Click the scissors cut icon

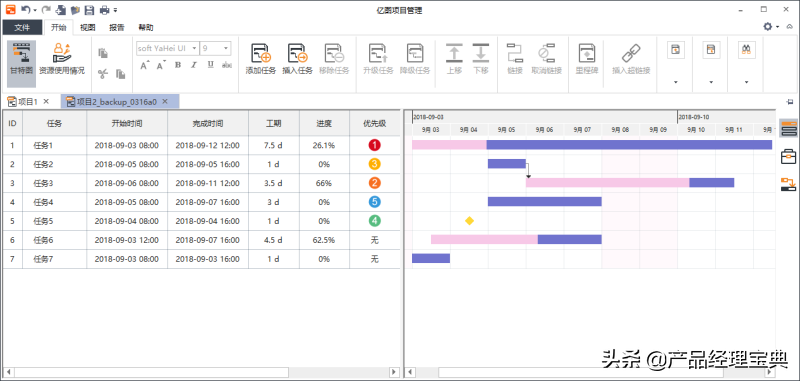coord(103,74)
